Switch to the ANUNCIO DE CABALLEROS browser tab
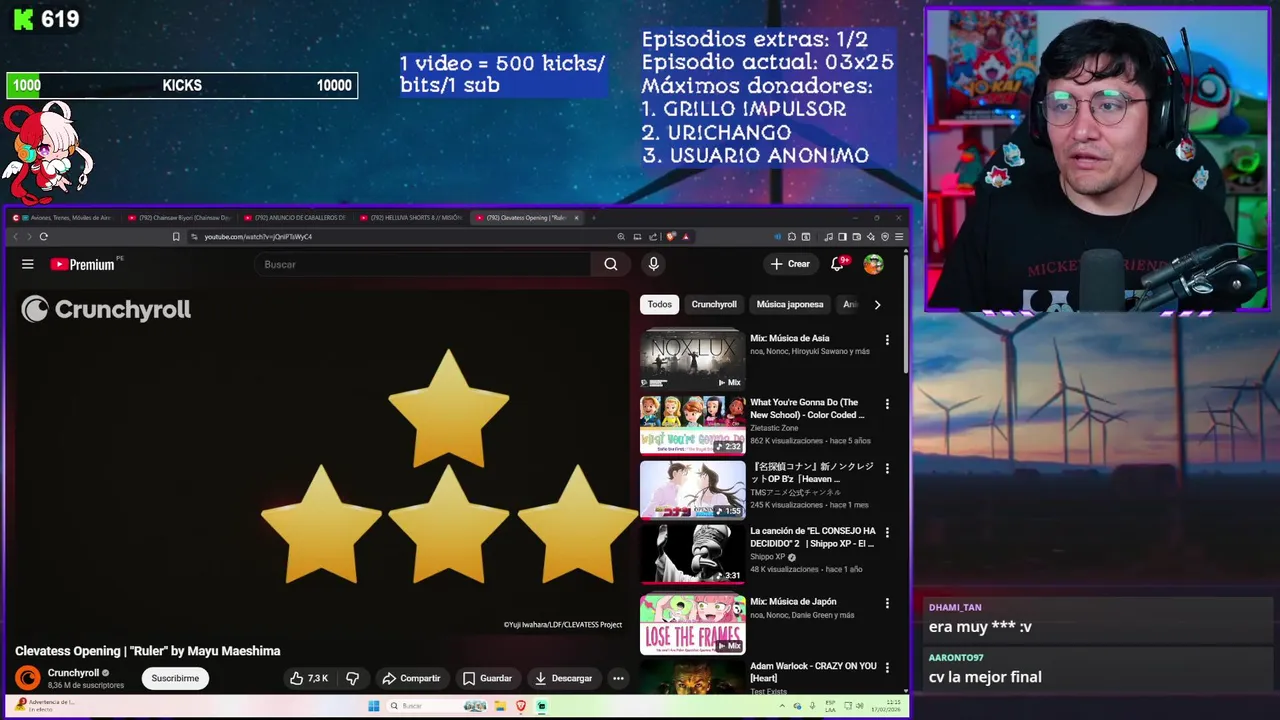 (296, 217)
